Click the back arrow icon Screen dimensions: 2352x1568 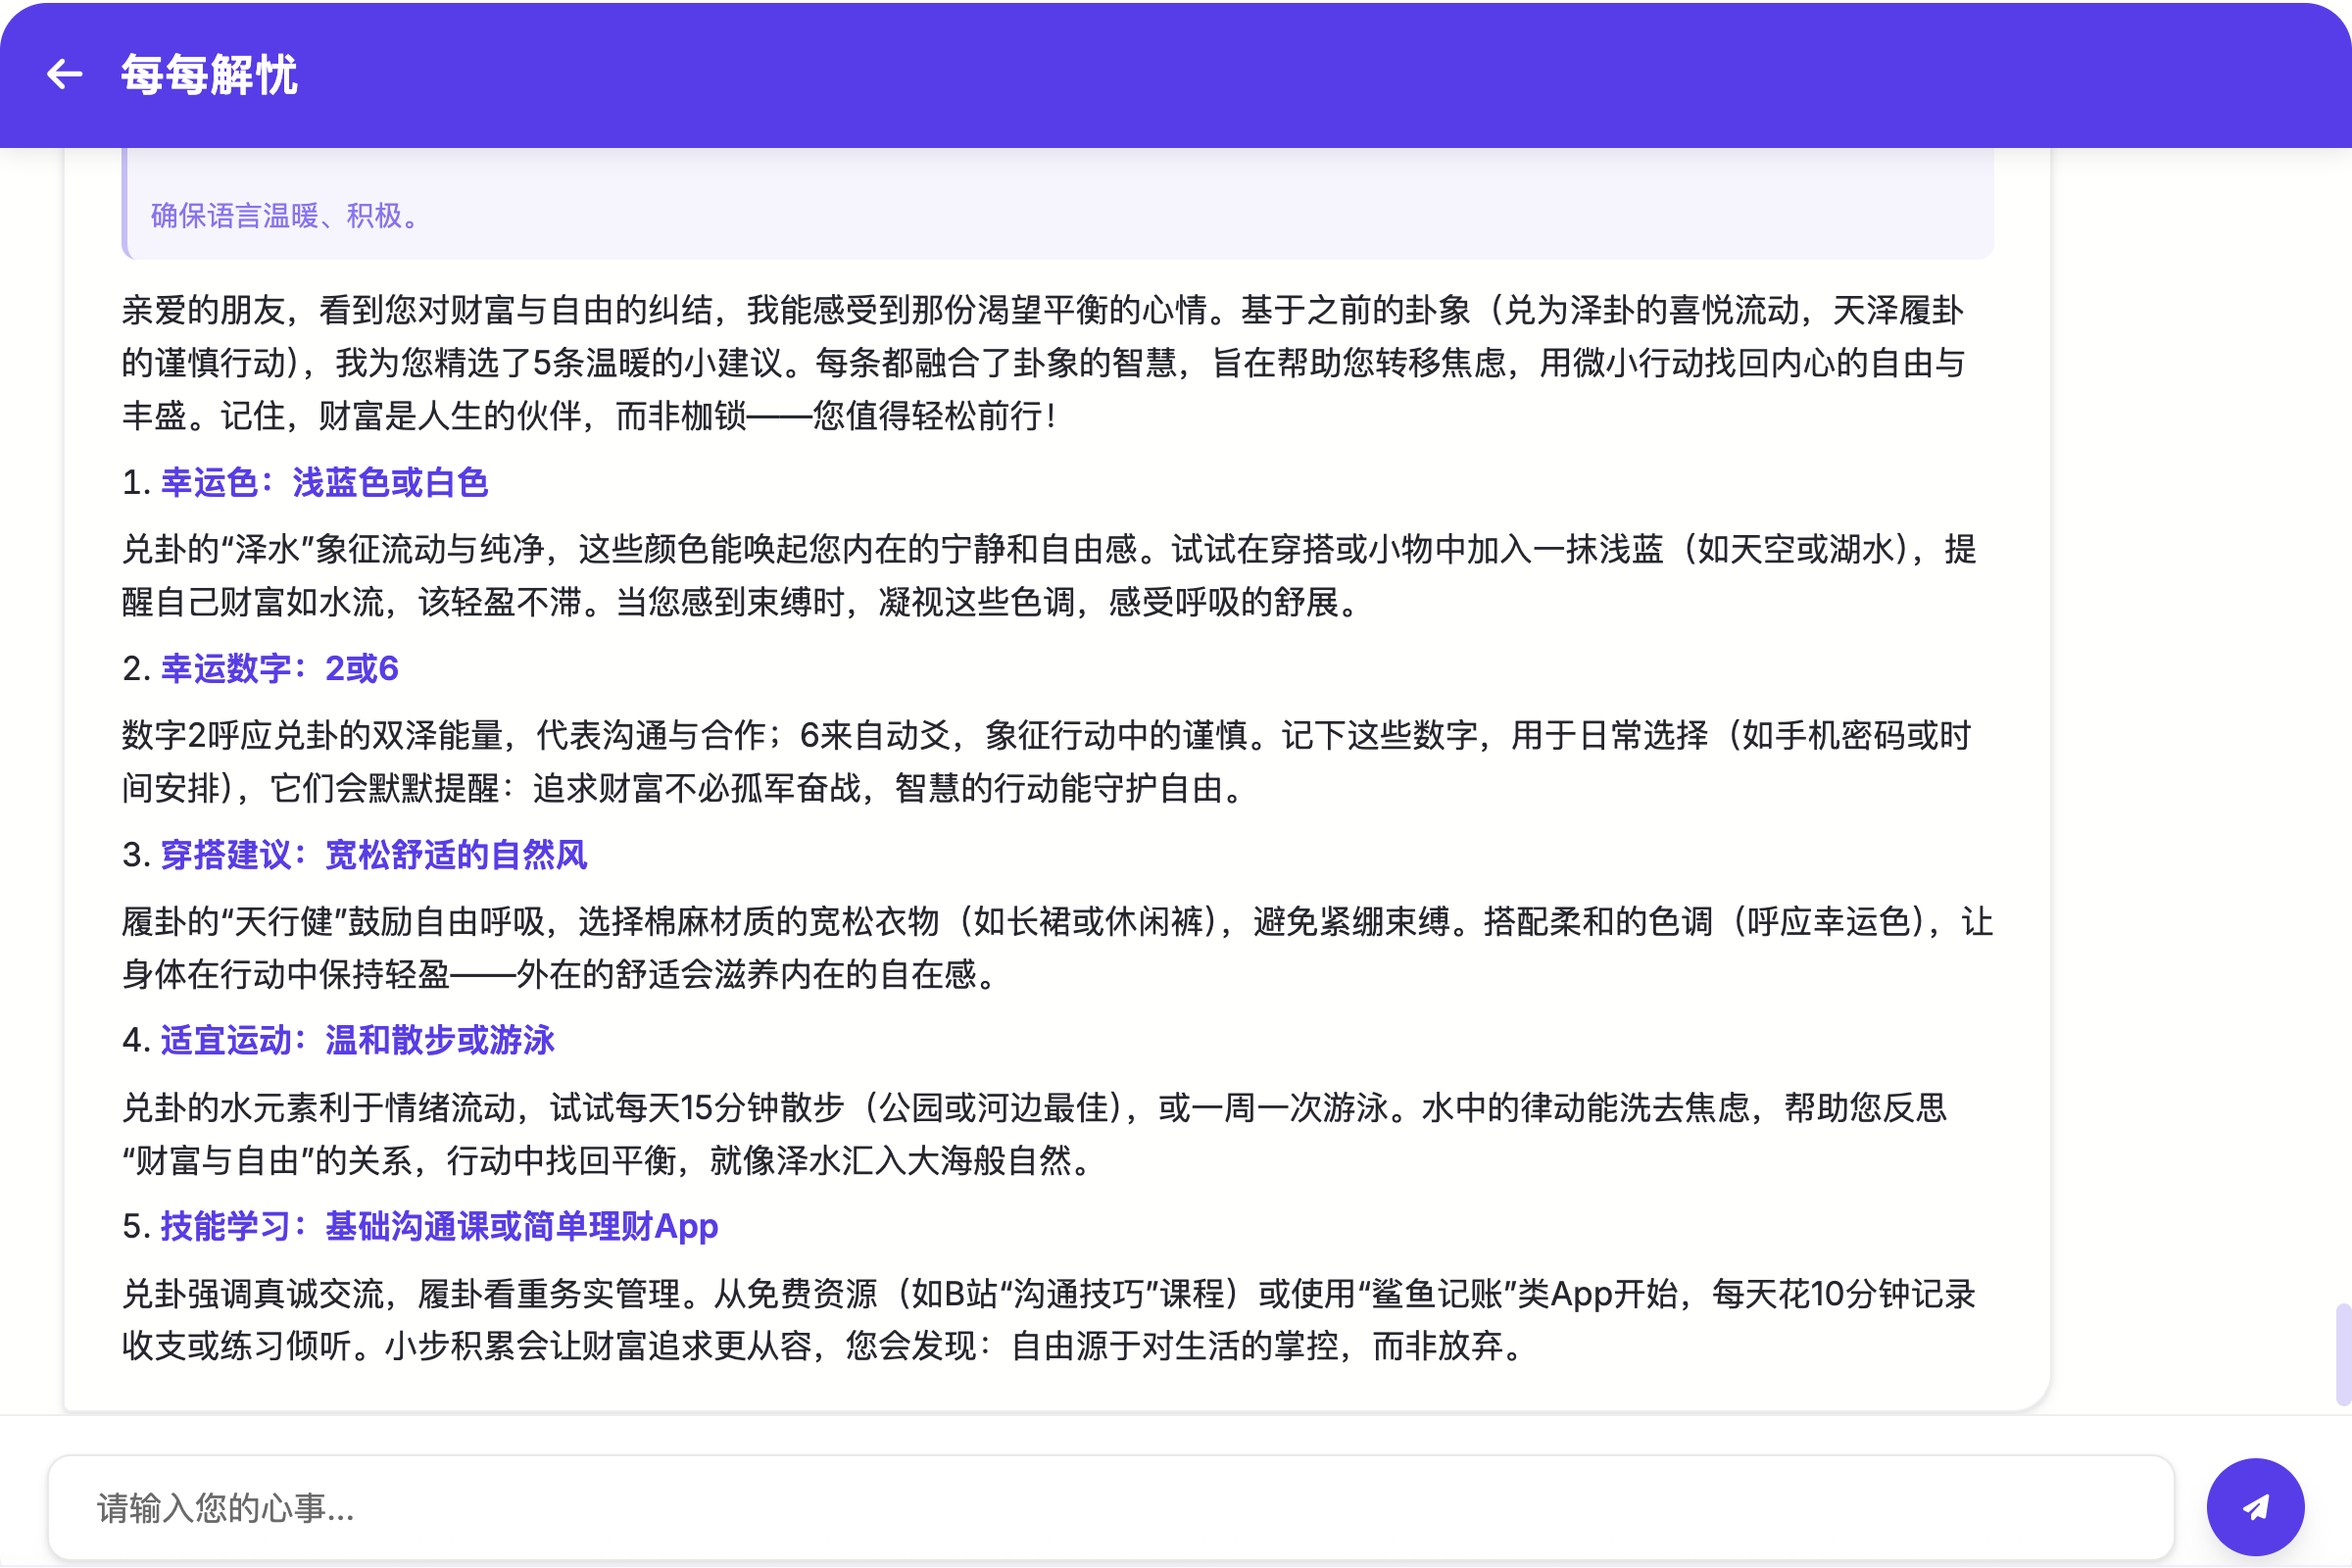tap(65, 74)
